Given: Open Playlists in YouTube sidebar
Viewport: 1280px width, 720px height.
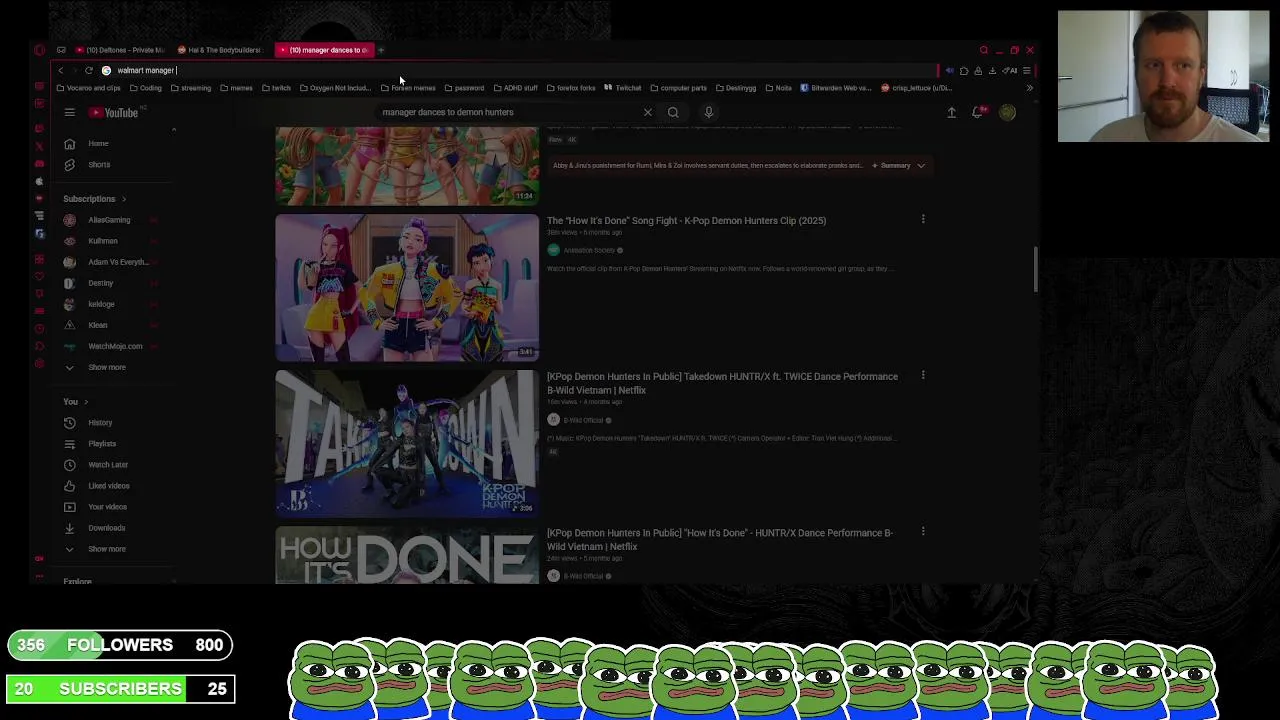Looking at the screenshot, I should pyautogui.click(x=102, y=444).
